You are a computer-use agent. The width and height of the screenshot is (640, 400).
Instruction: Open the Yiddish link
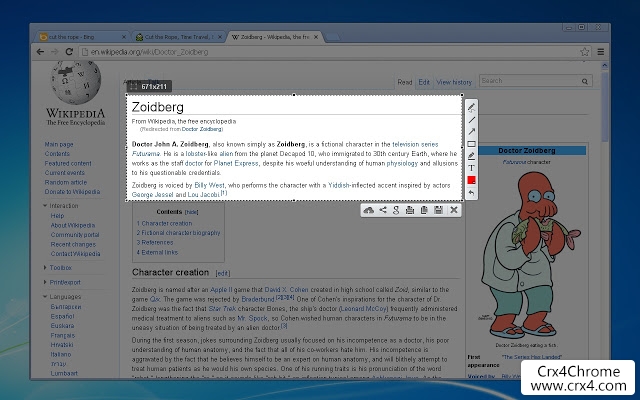[339, 185]
